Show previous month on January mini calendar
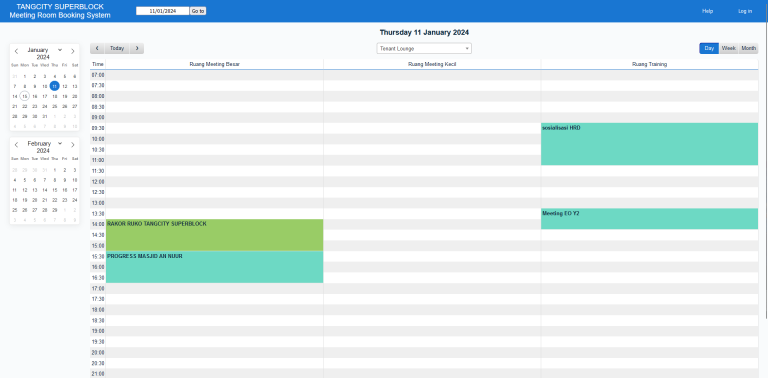Viewport: 768px width, 378px height. click(16, 51)
